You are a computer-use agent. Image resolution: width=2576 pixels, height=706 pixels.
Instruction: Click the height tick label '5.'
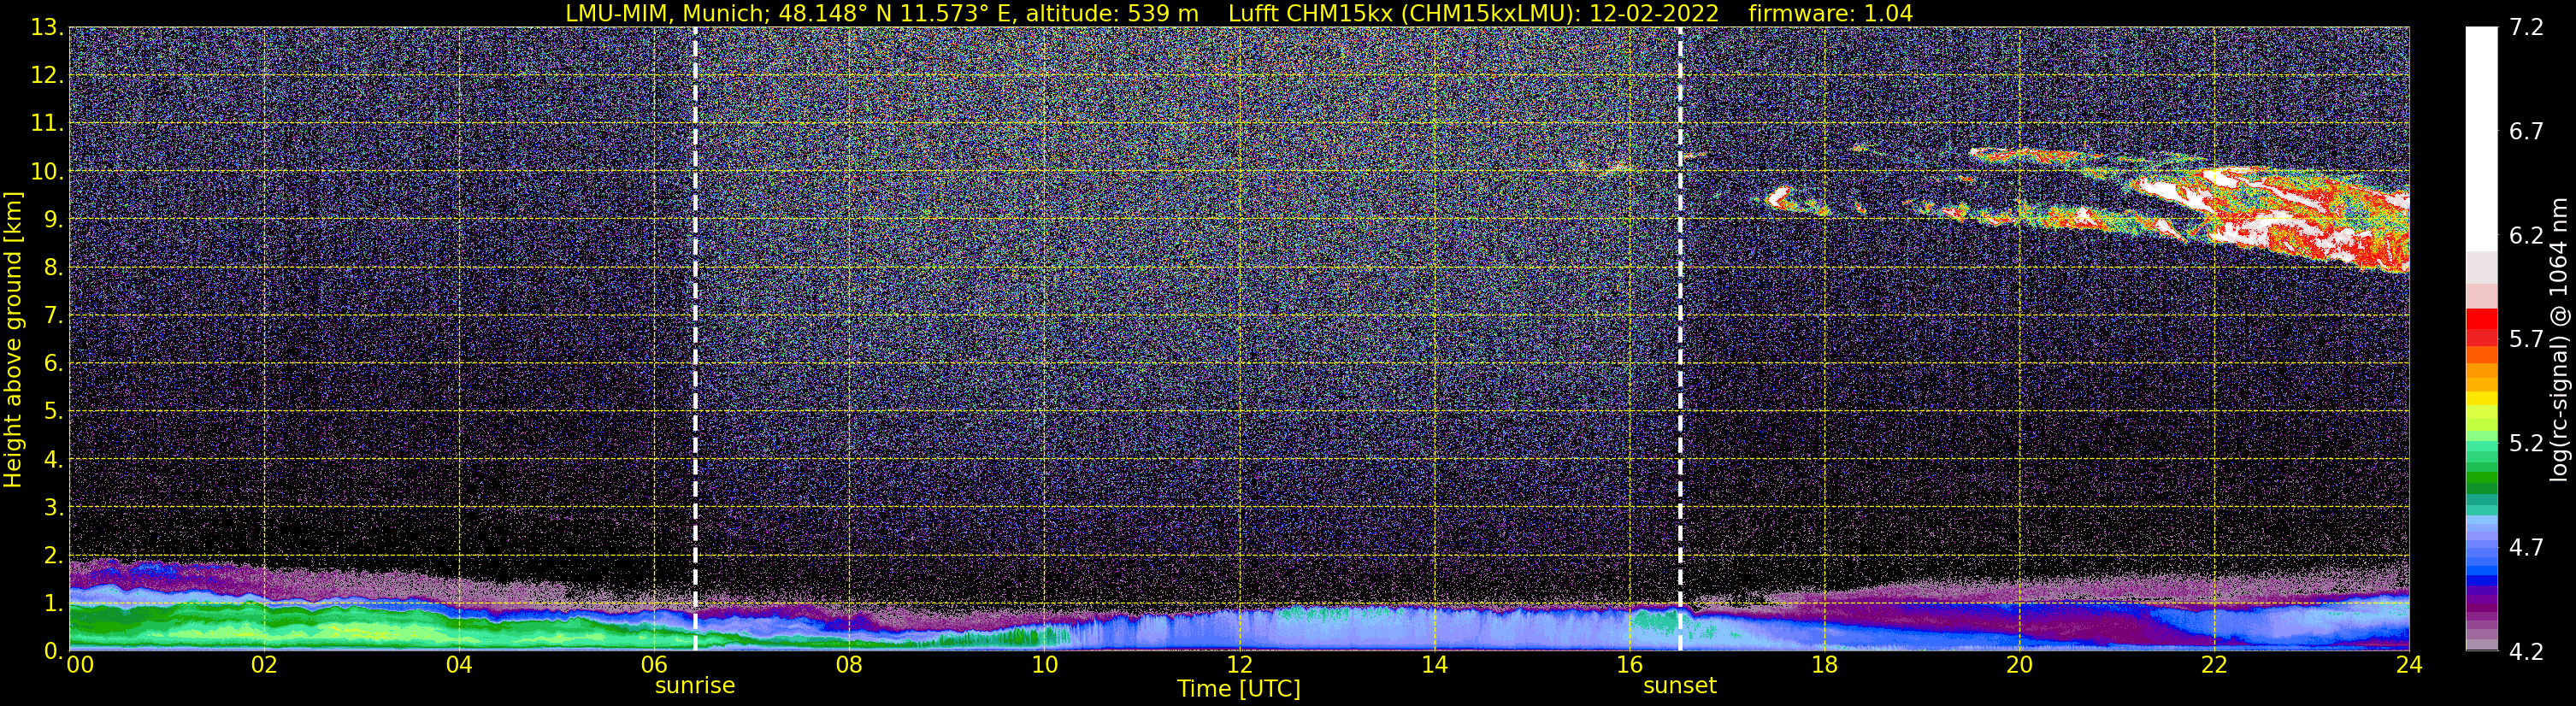(x=53, y=411)
